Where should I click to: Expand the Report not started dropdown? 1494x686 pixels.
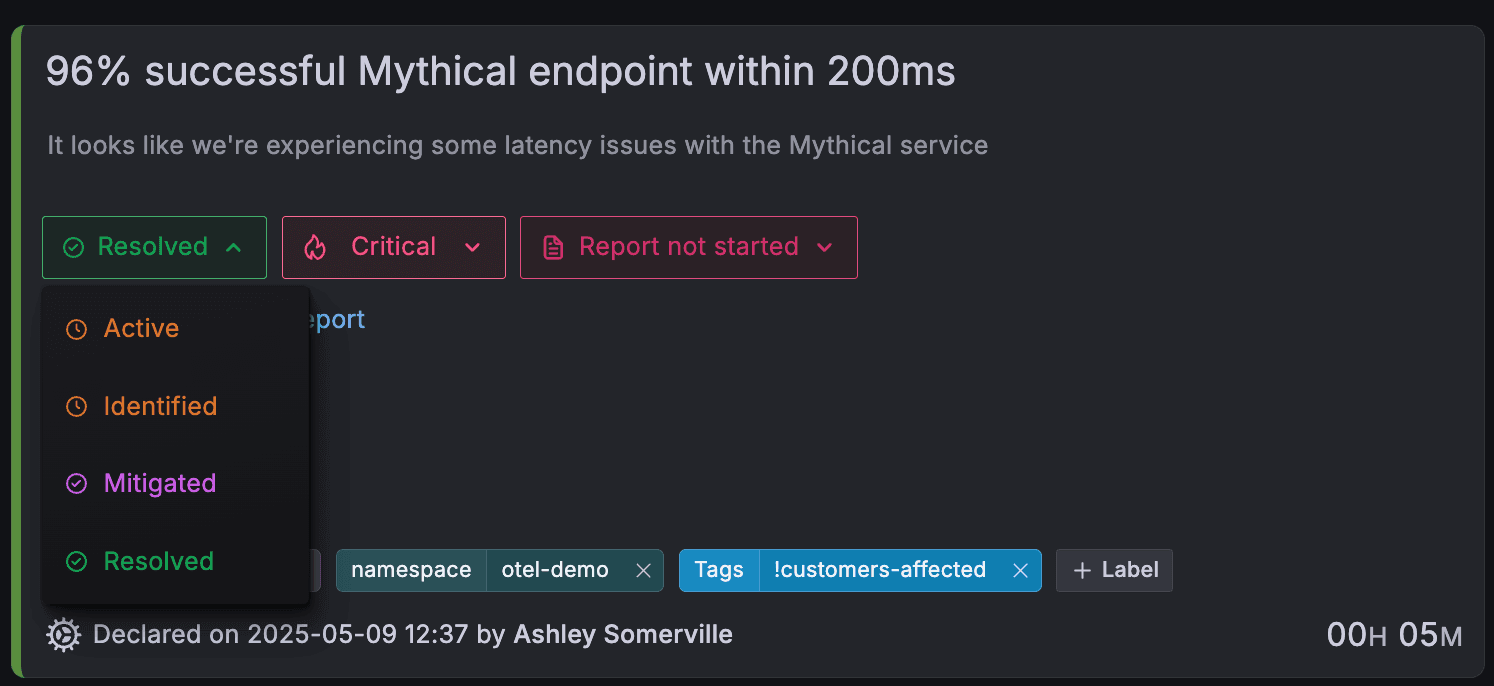(688, 247)
